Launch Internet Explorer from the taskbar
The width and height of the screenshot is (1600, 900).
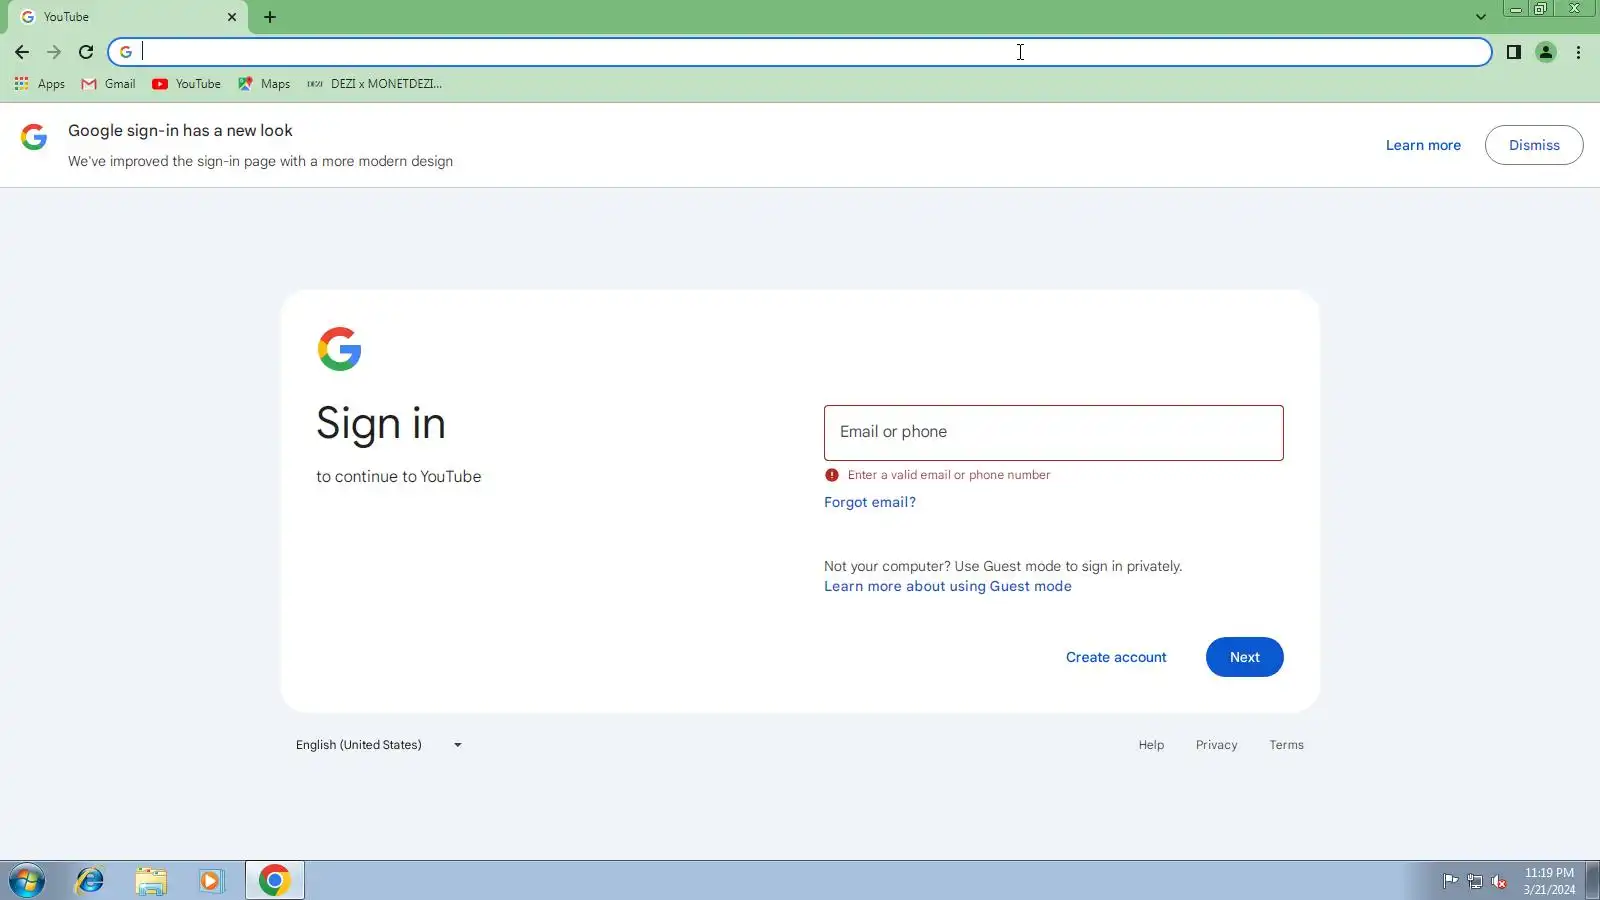[90, 881]
